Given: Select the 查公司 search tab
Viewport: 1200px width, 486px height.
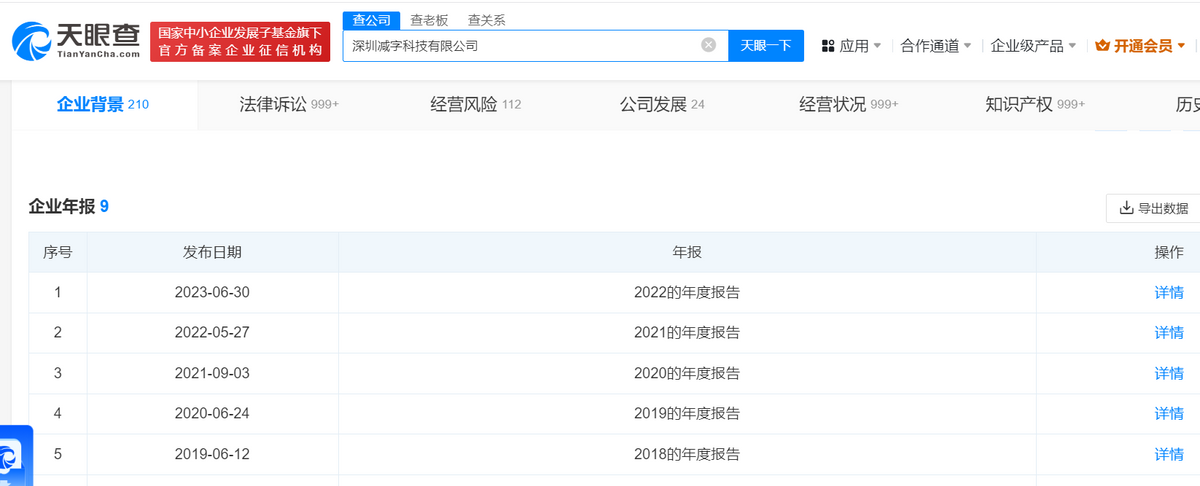Looking at the screenshot, I should (372, 20).
